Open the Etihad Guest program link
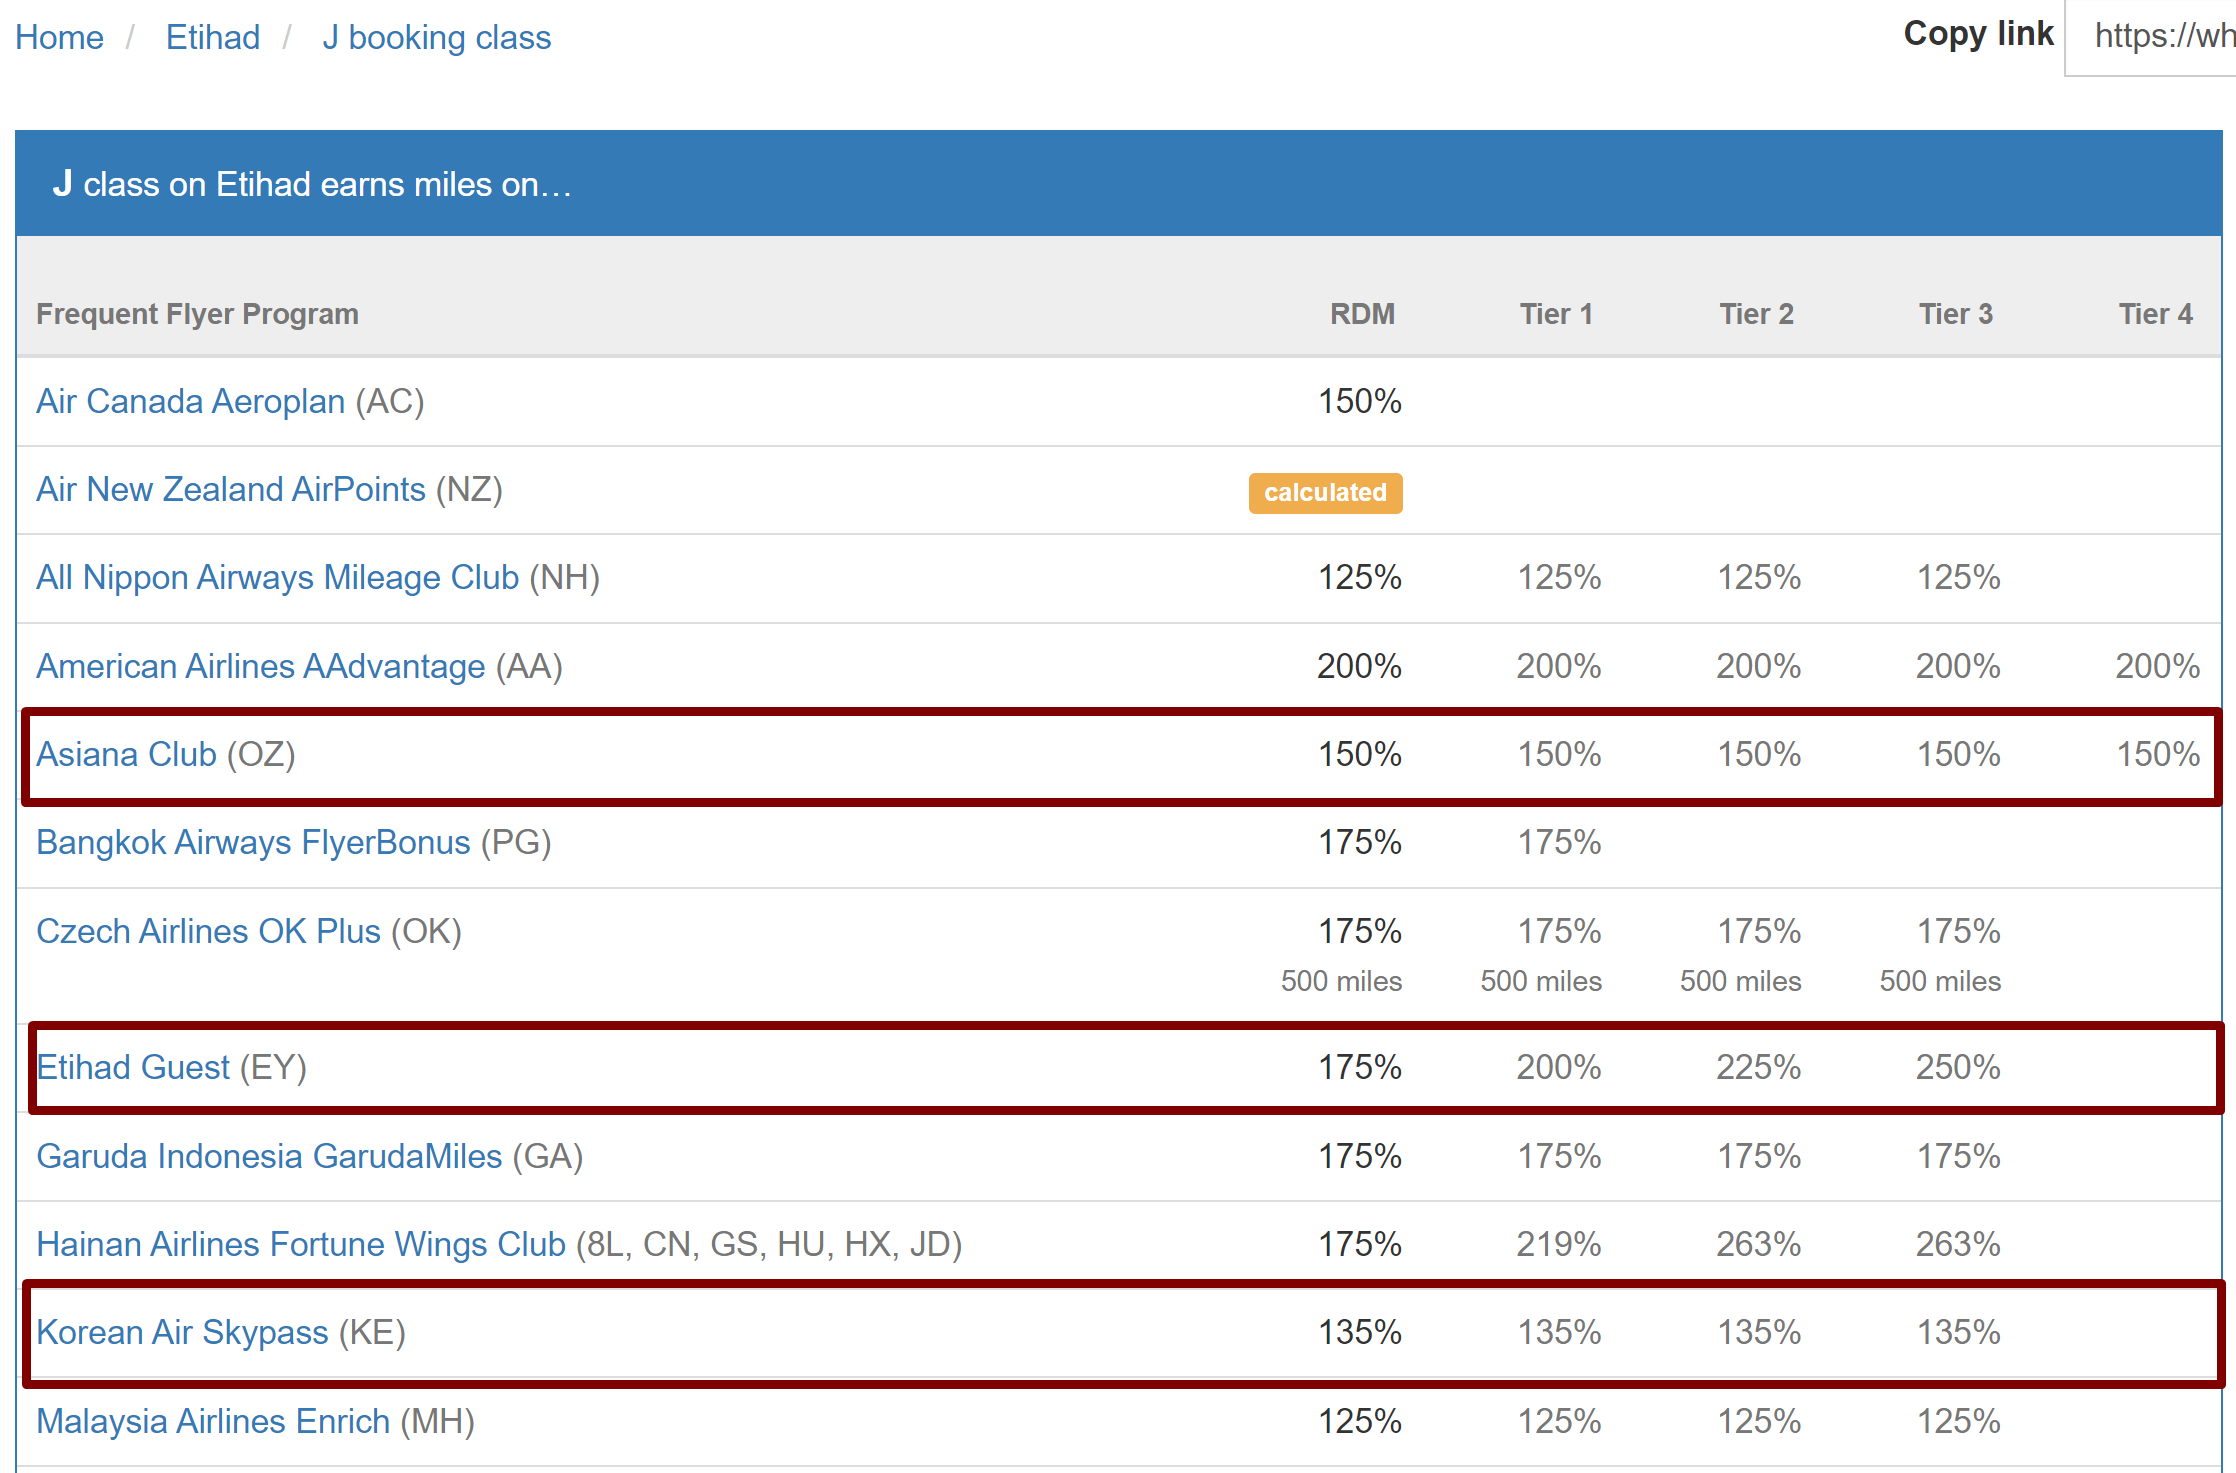Viewport: 2236px width, 1473px height. coord(133,1067)
